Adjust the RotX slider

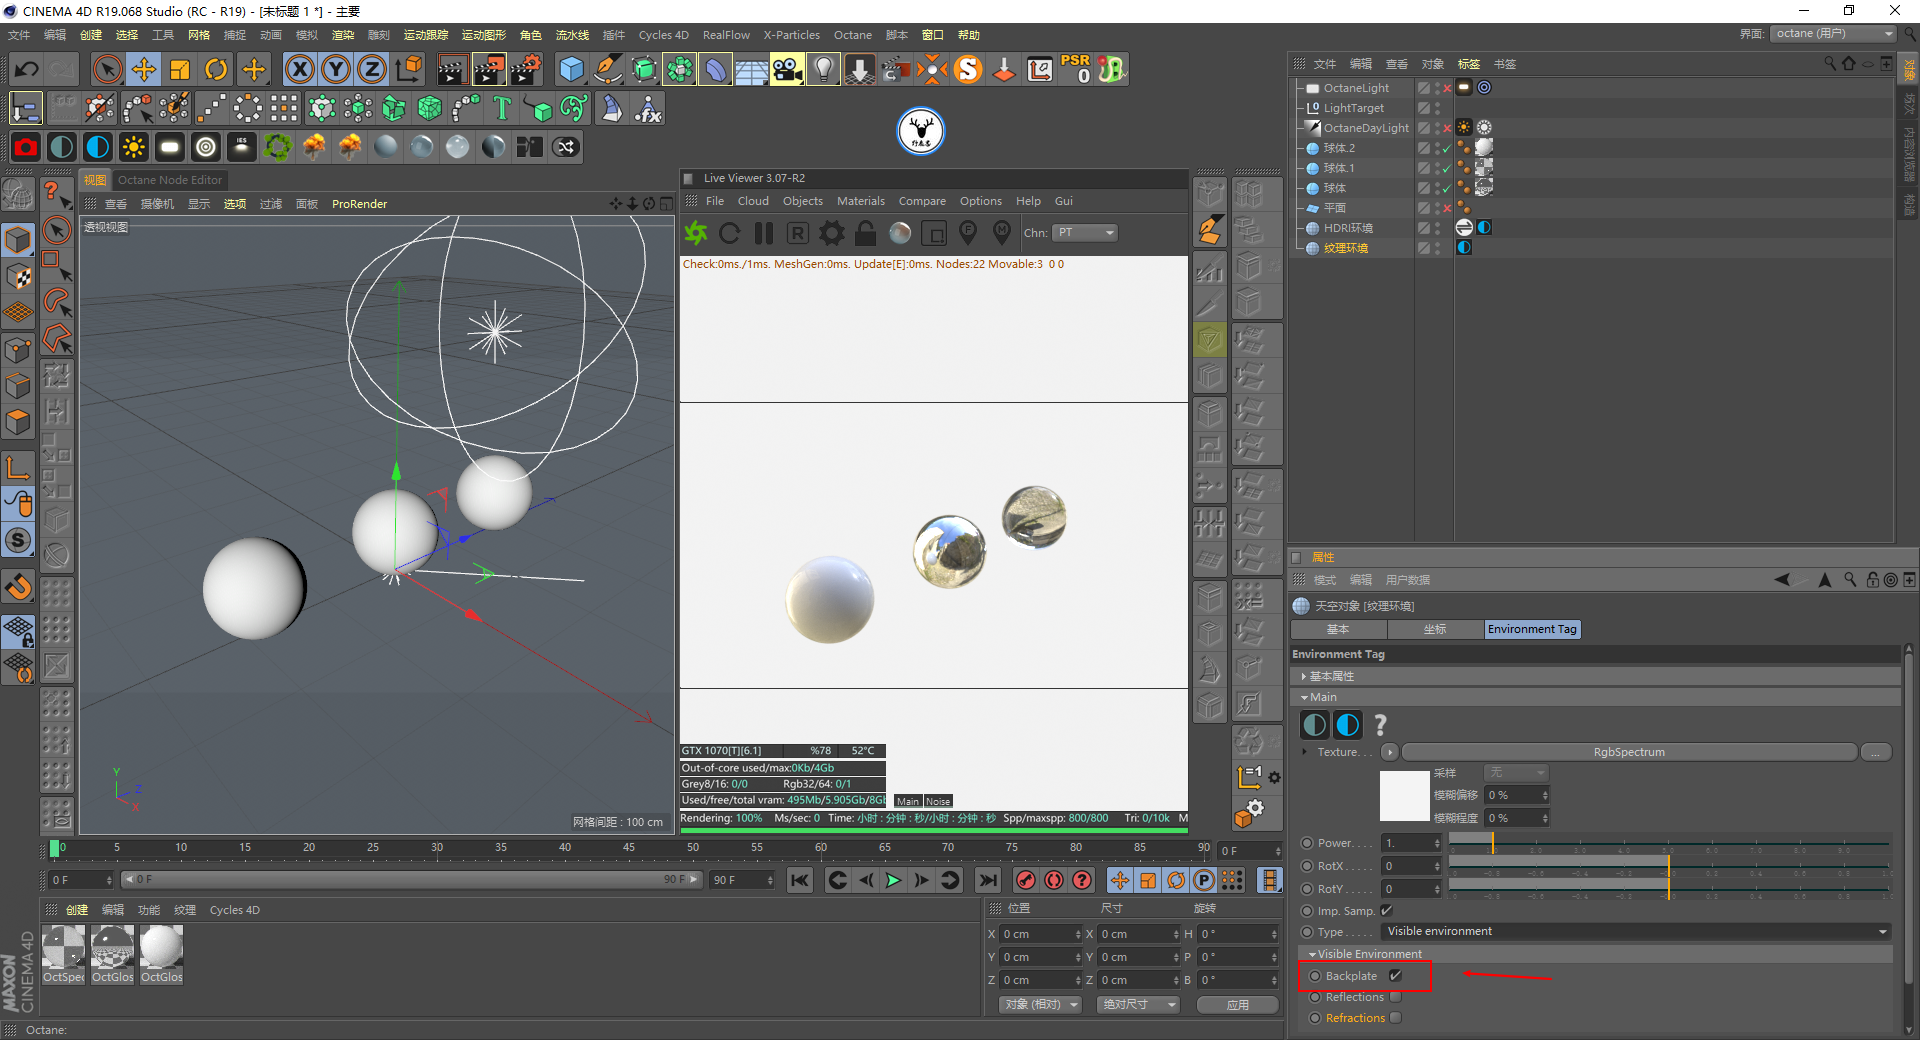tap(1668, 866)
